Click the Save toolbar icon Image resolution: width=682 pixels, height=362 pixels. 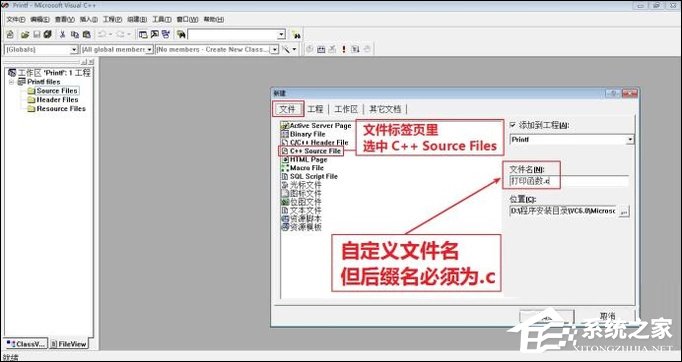[x=37, y=34]
